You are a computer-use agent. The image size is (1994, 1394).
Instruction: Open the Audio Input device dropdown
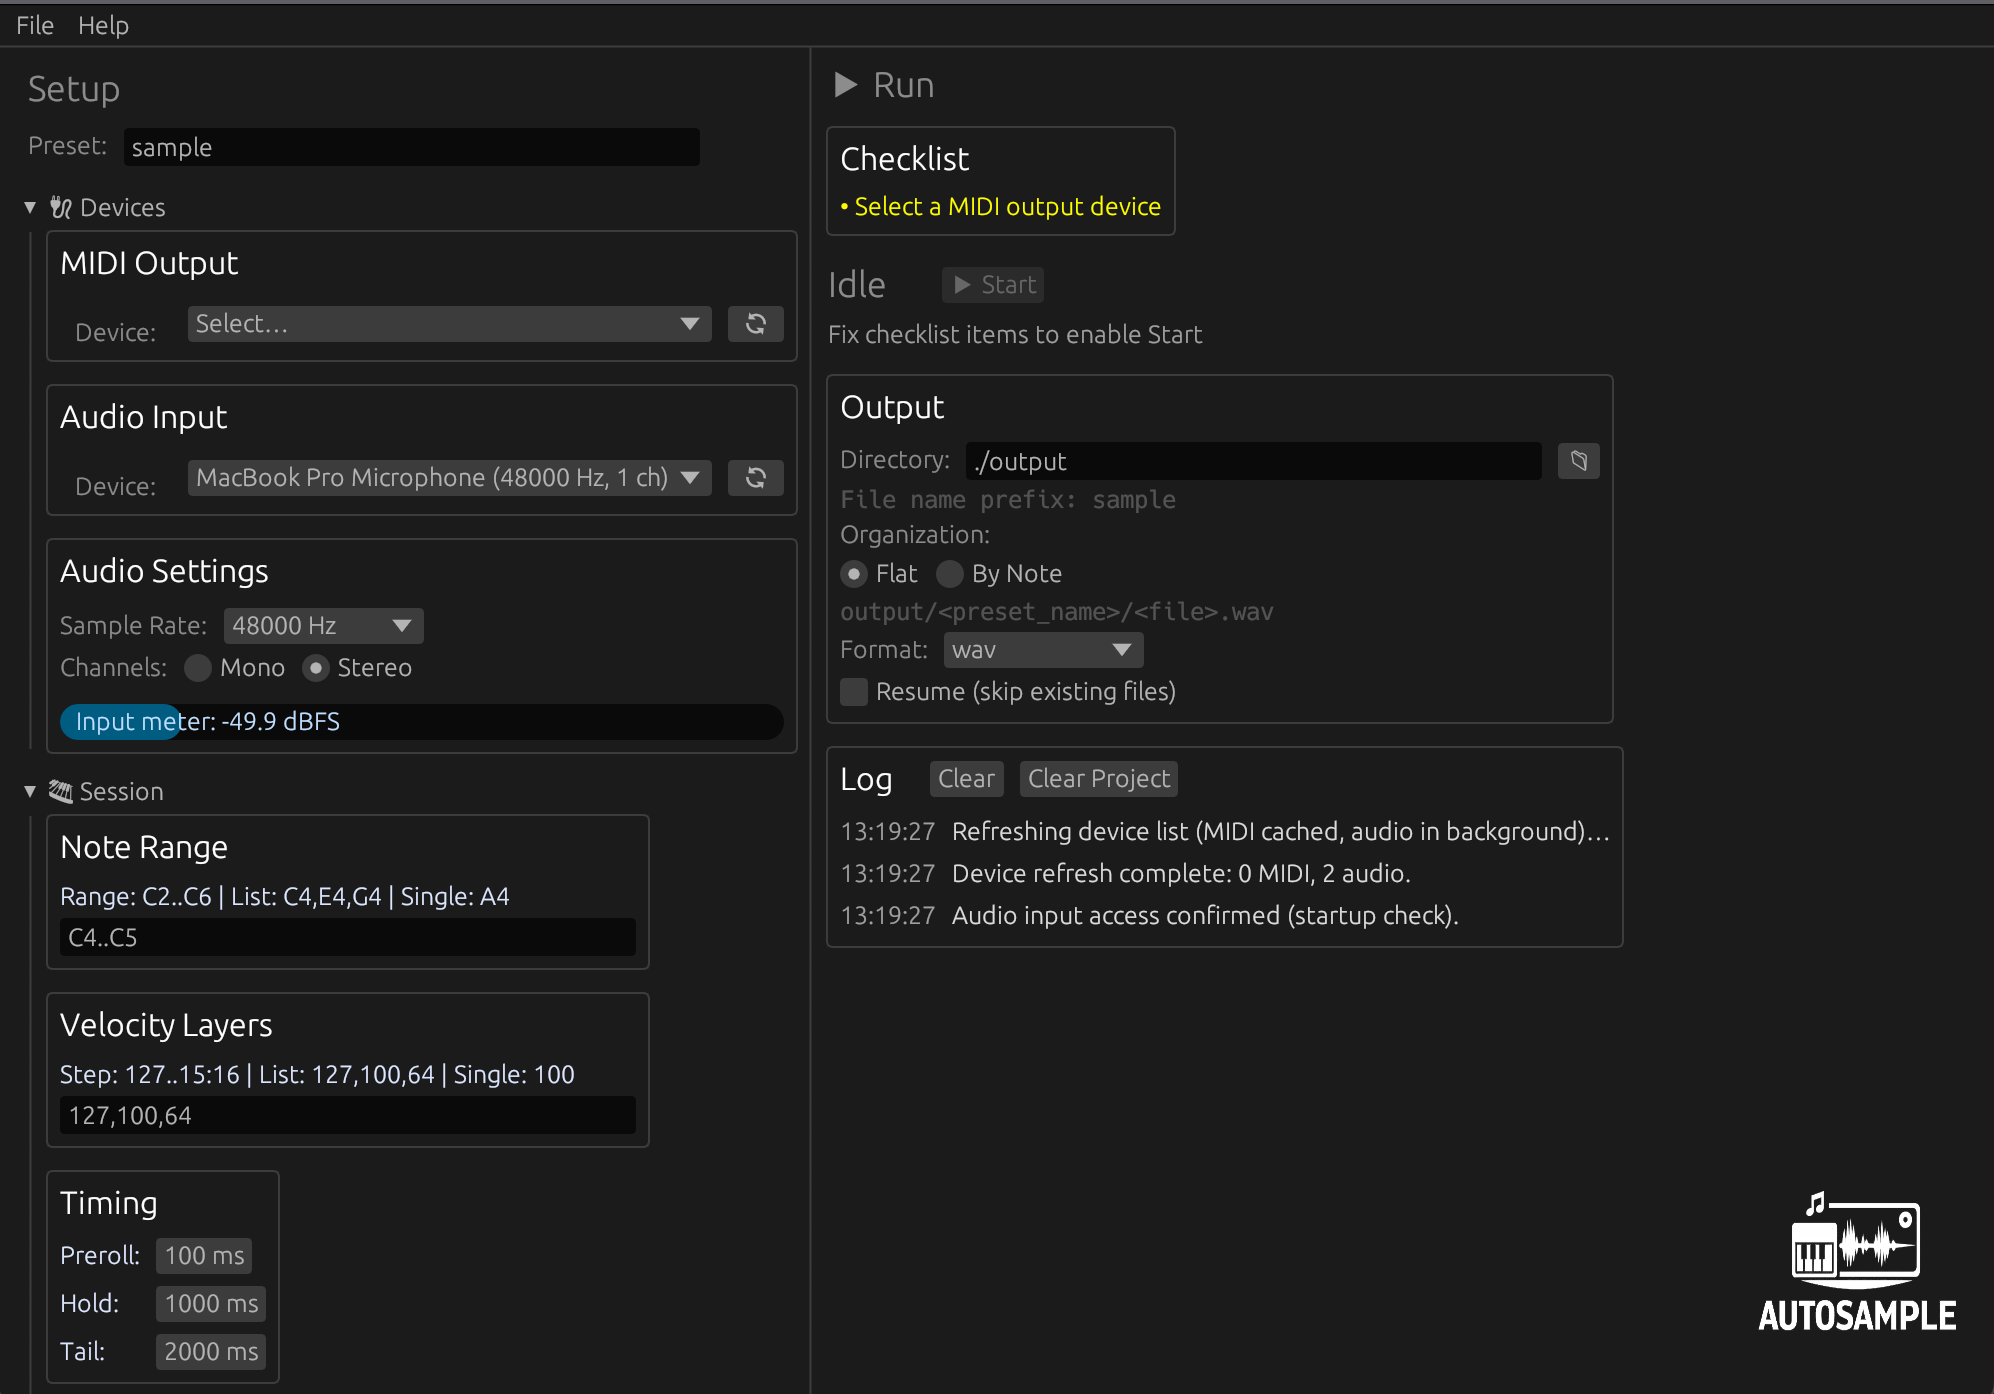click(449, 478)
